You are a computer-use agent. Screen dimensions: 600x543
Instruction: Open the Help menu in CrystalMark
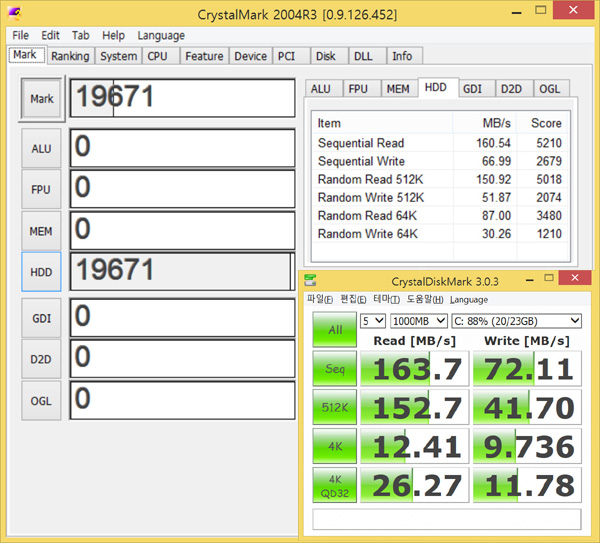coord(113,35)
